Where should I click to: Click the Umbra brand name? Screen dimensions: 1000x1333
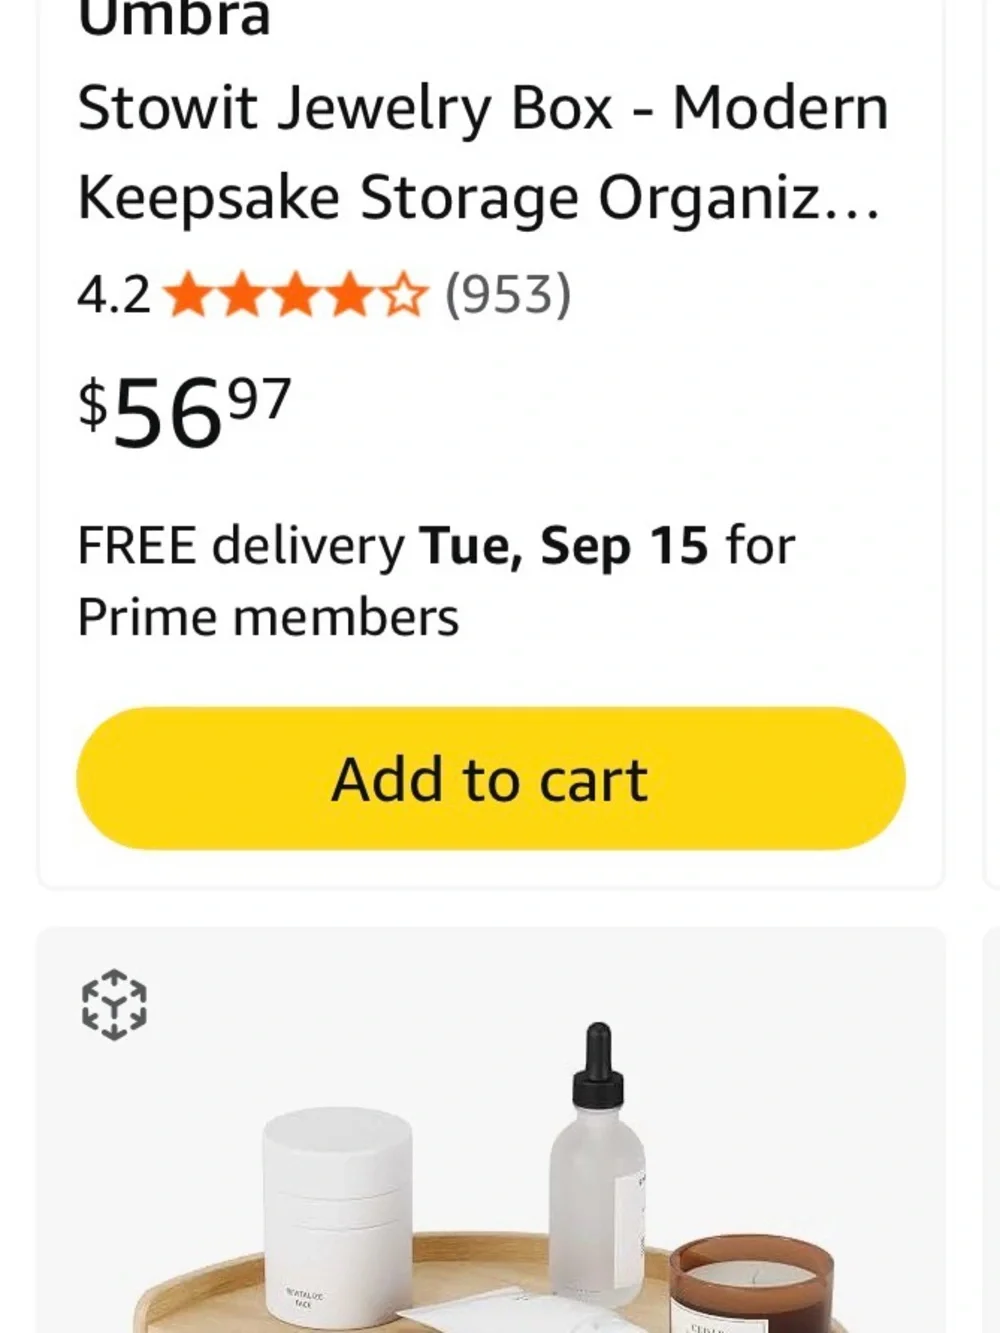pos(174,17)
